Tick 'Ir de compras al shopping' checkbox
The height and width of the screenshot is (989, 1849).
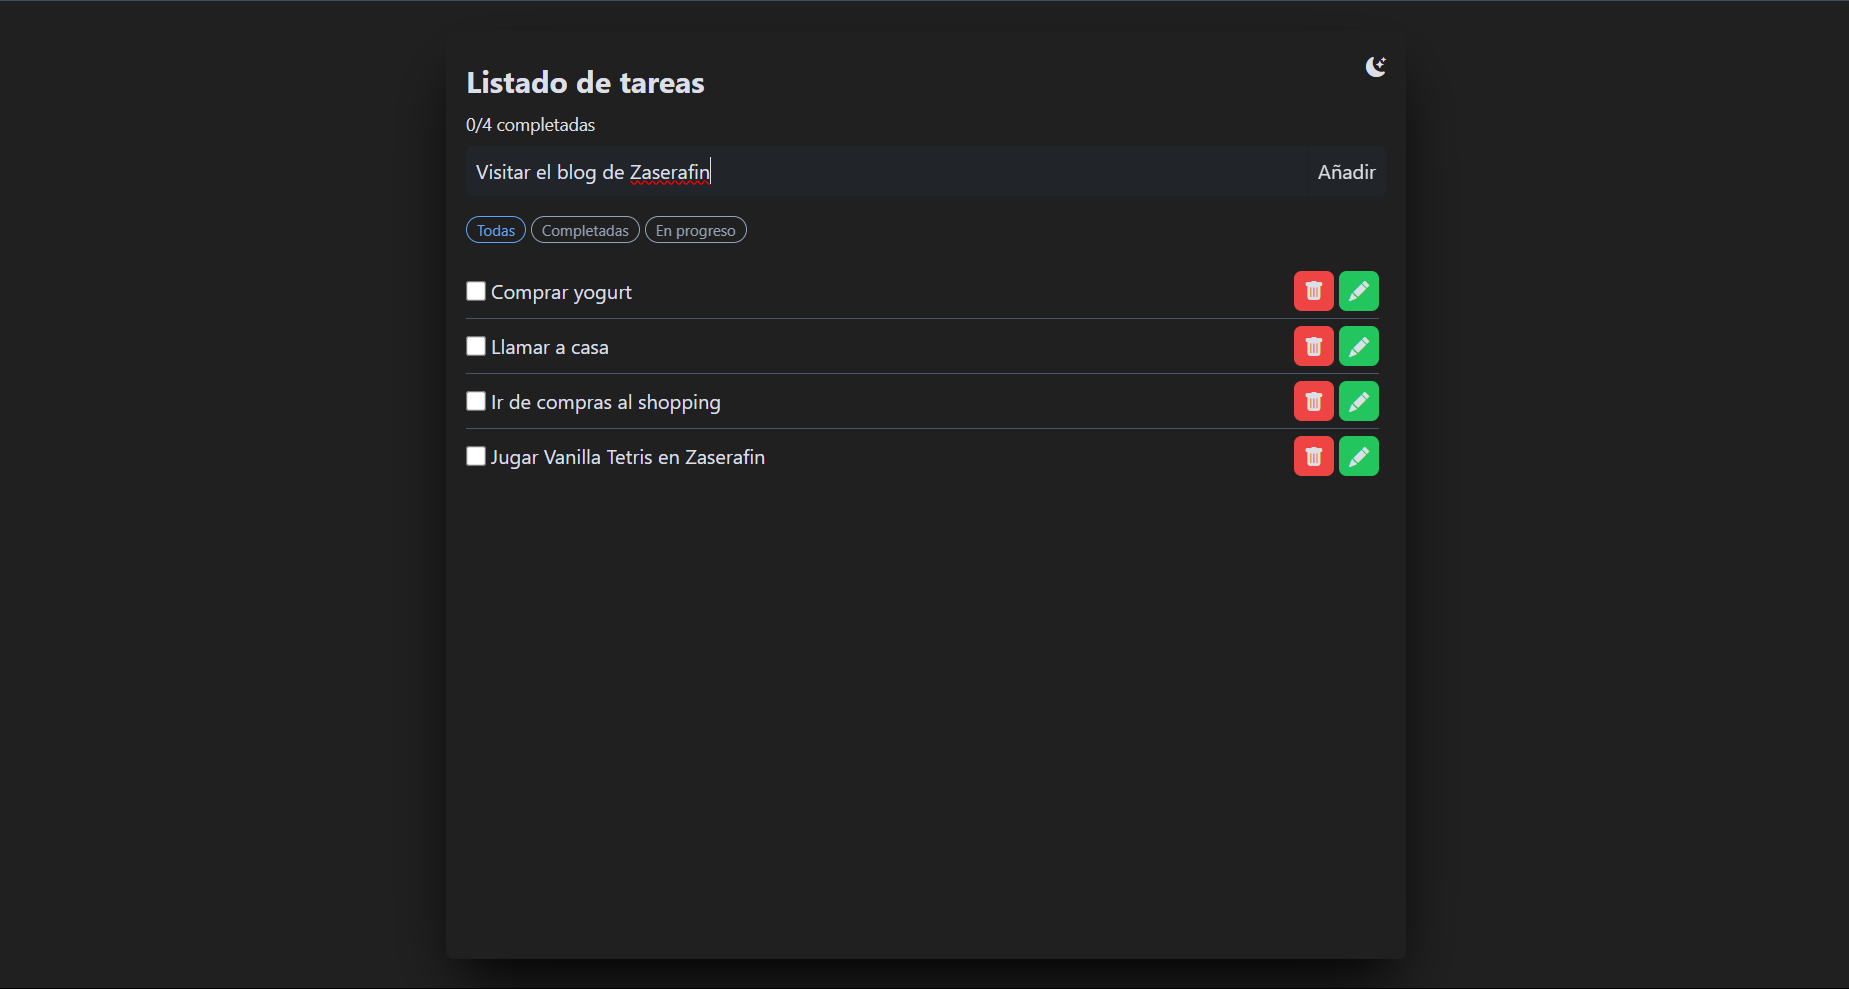coord(476,401)
